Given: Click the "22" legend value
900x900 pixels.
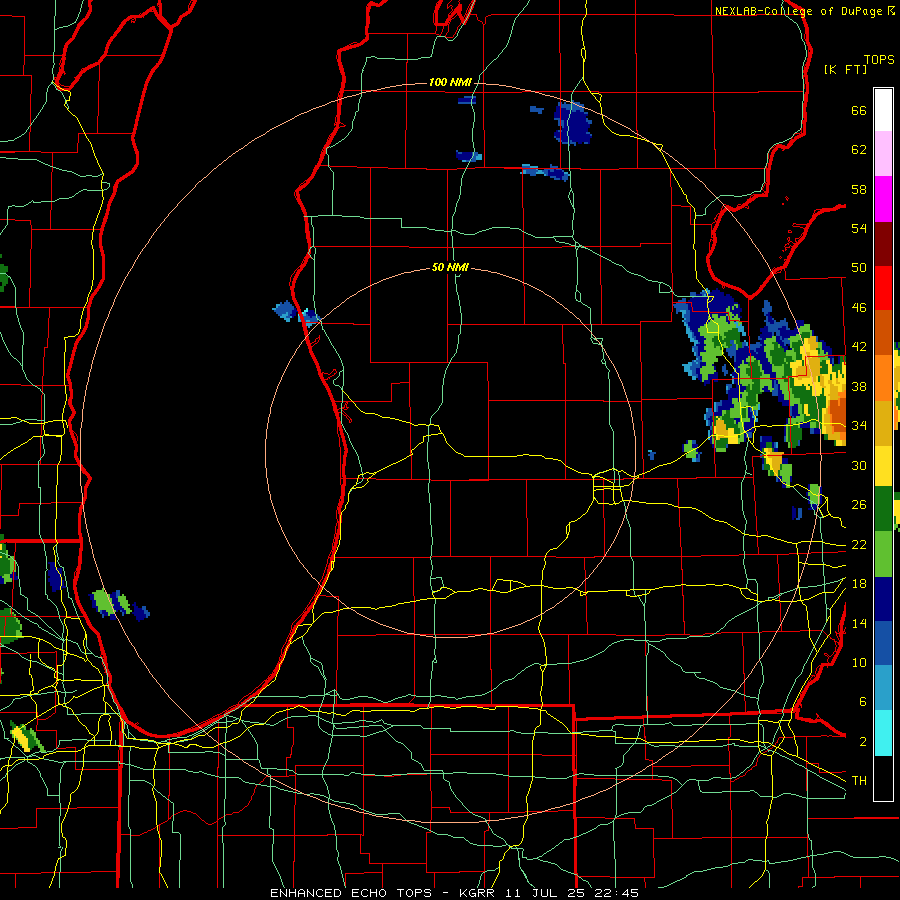Looking at the screenshot, I should coord(859,544).
